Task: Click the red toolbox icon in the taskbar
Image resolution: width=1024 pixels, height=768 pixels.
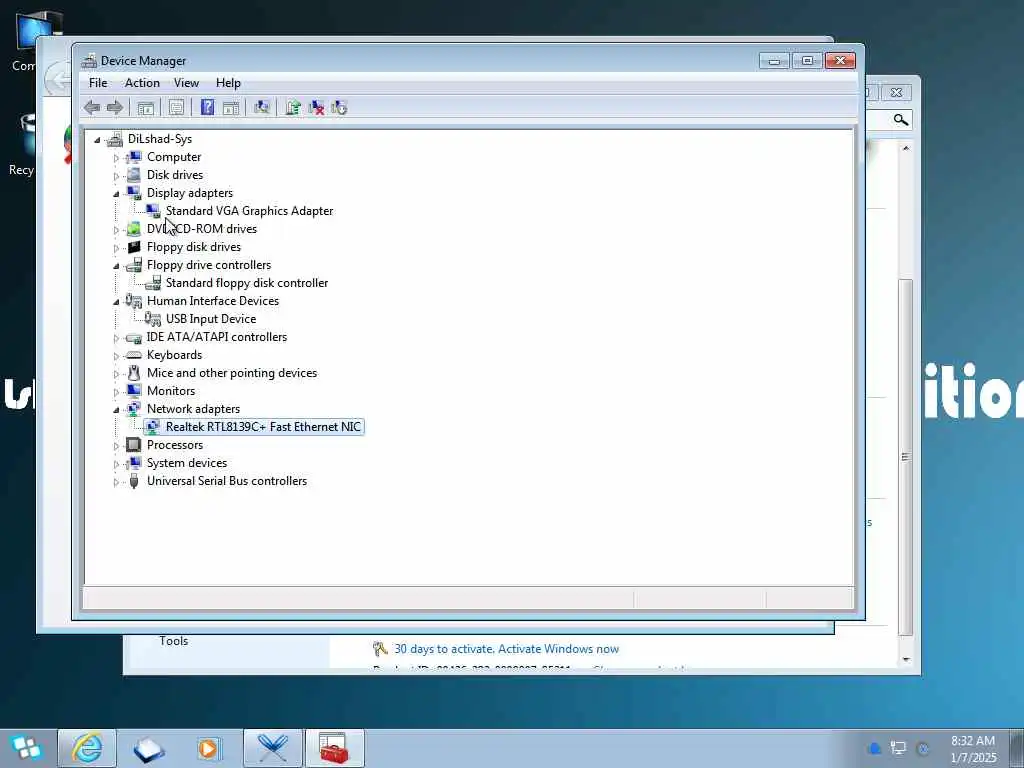Action: click(x=334, y=748)
